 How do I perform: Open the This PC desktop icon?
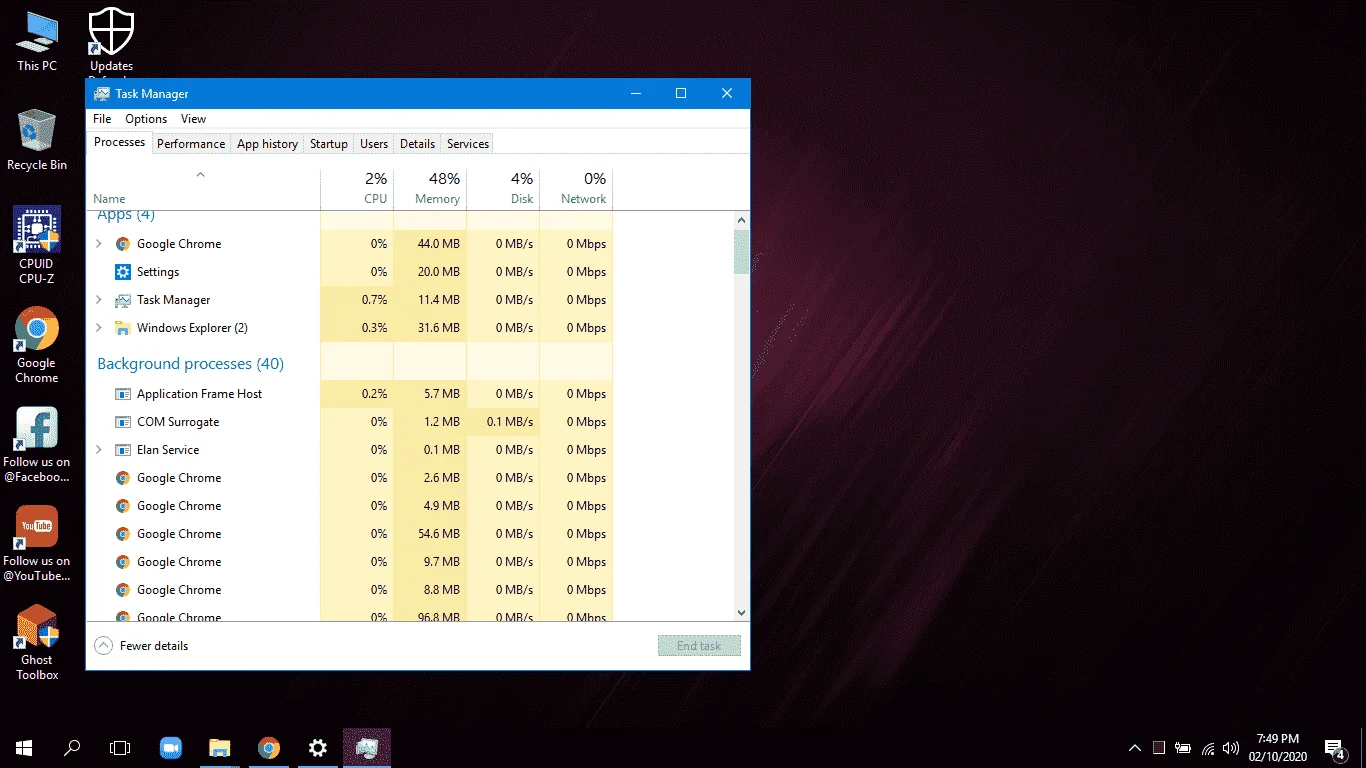point(37,41)
